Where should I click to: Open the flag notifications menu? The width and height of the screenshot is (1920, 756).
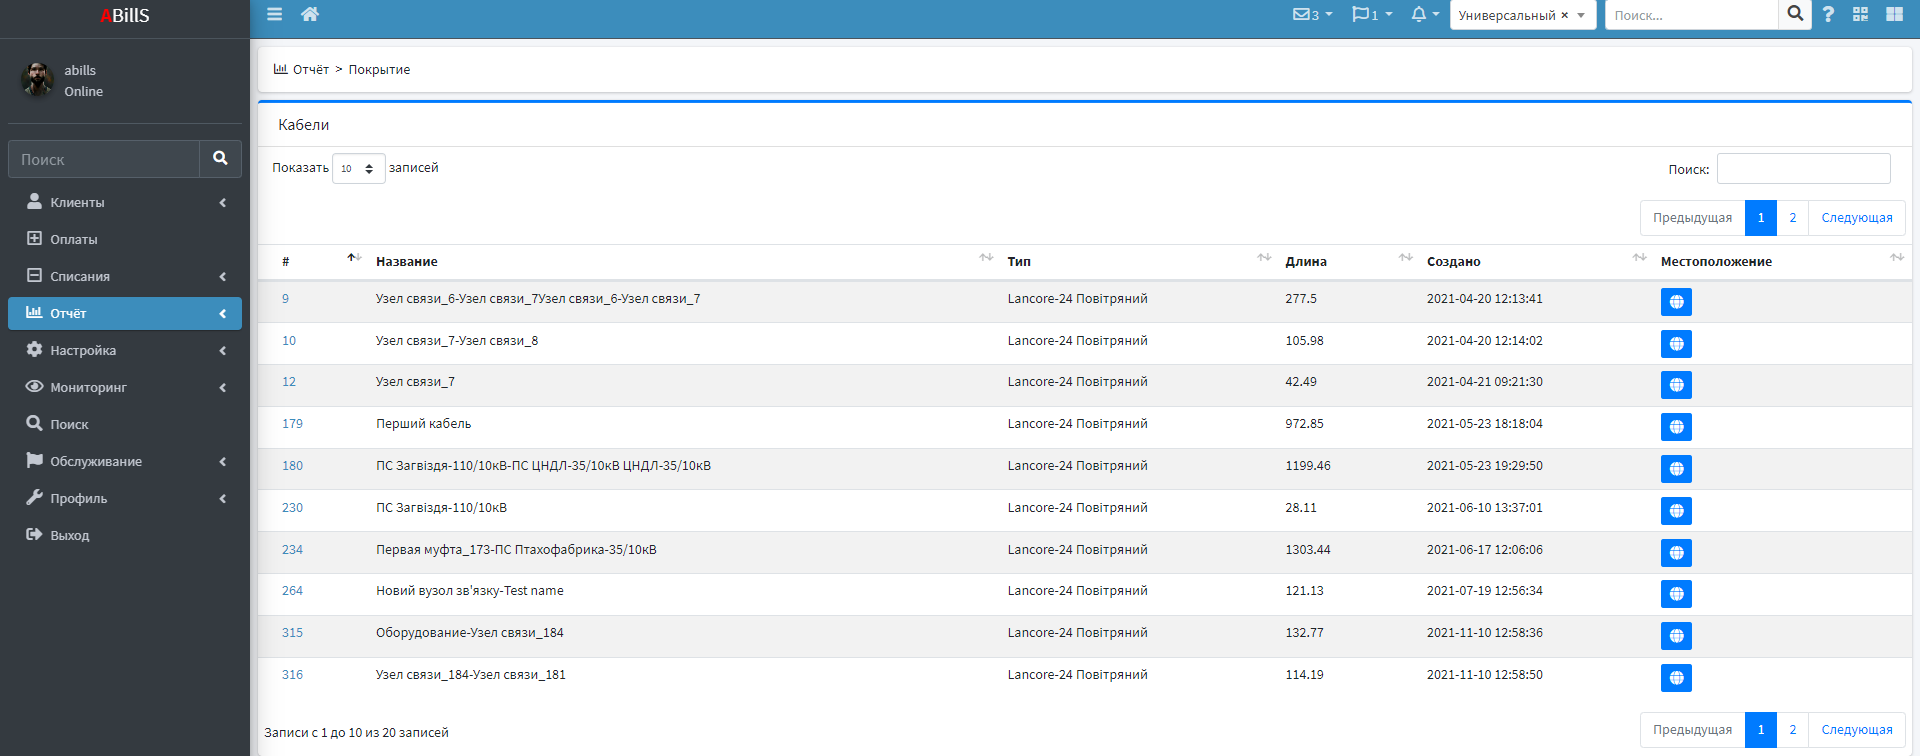click(x=1371, y=15)
